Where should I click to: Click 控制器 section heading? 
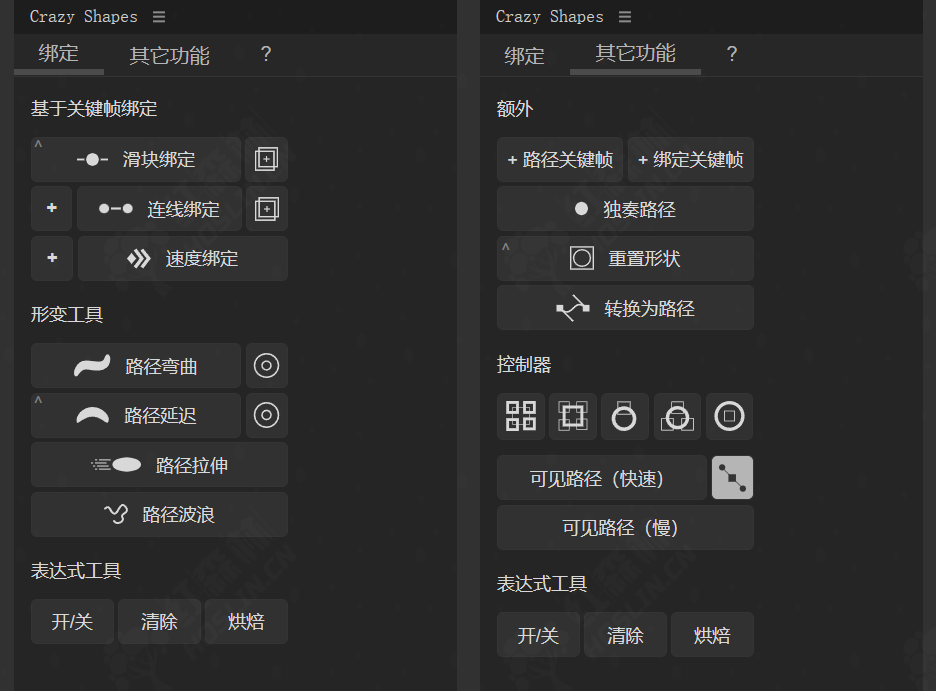click(524, 364)
